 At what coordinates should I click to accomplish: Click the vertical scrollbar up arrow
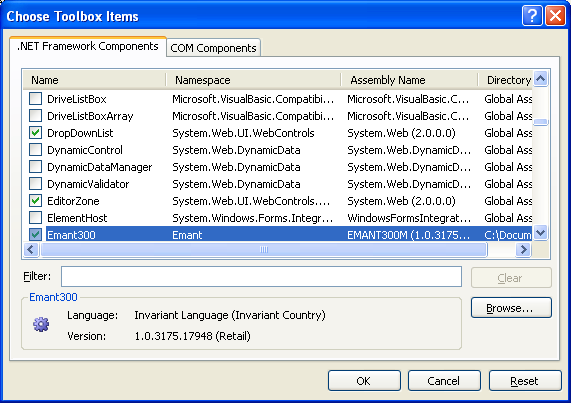541,79
